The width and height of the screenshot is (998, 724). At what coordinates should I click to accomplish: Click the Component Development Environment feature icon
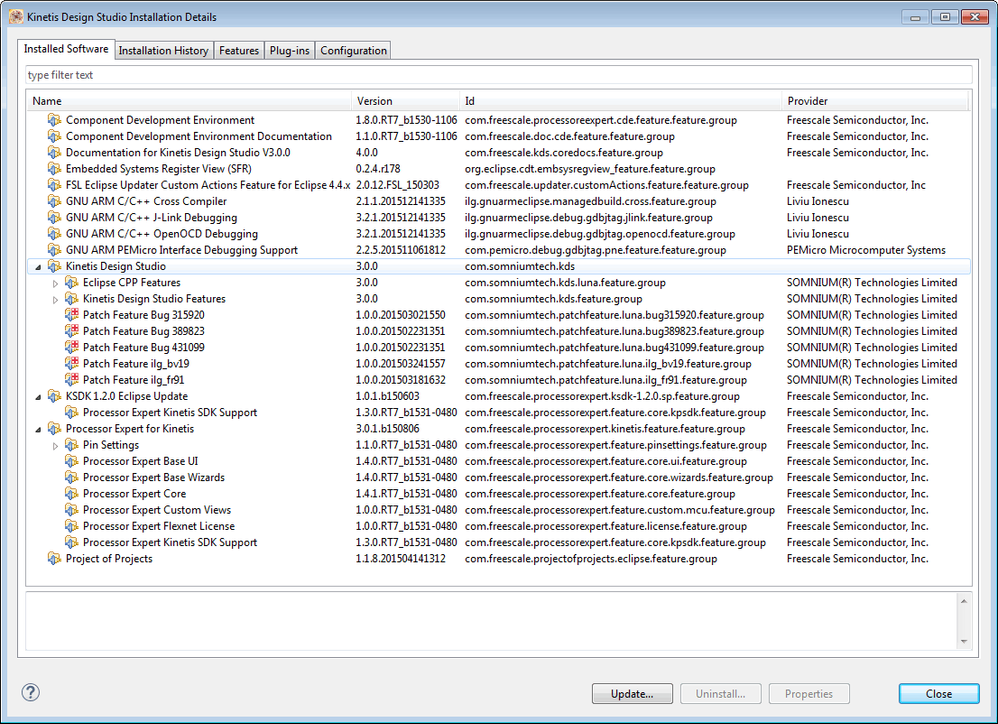[x=55, y=120]
